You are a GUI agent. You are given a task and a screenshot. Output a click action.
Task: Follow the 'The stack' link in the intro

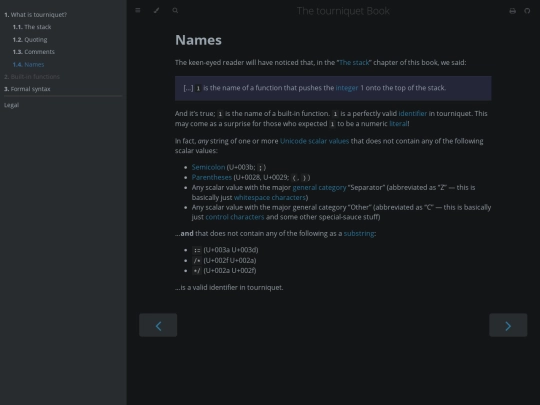[354, 62]
